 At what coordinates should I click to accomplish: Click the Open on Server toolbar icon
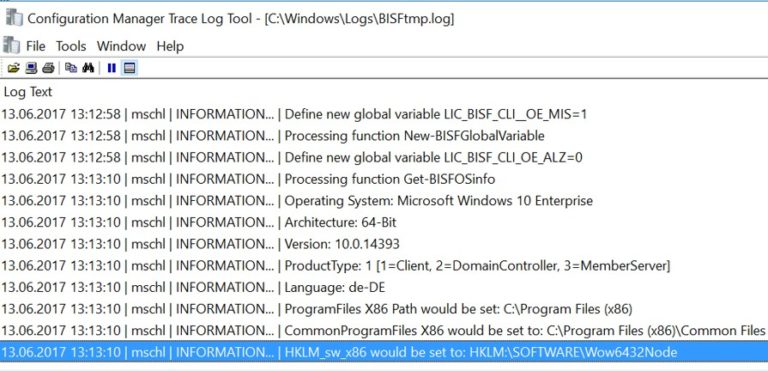31,68
